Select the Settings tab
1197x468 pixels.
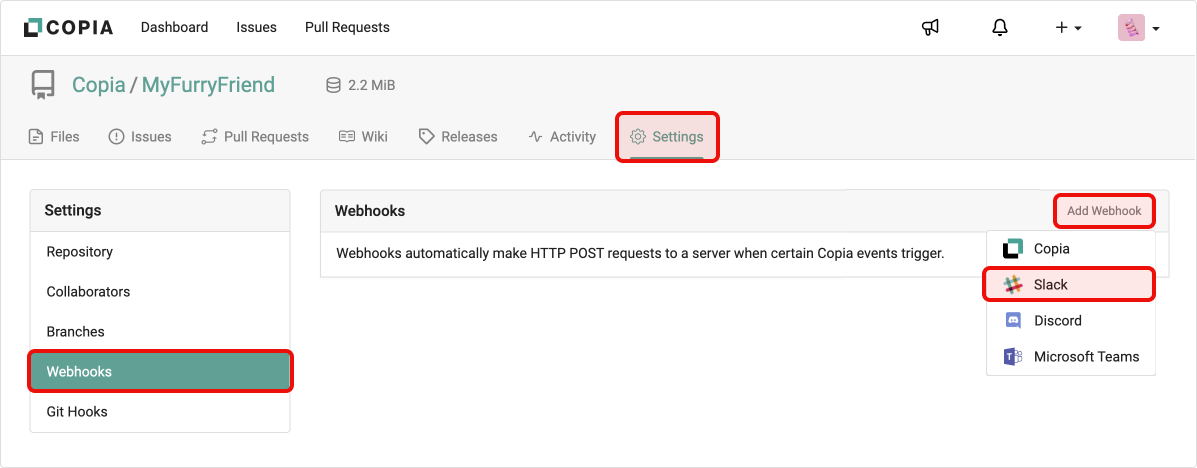667,137
